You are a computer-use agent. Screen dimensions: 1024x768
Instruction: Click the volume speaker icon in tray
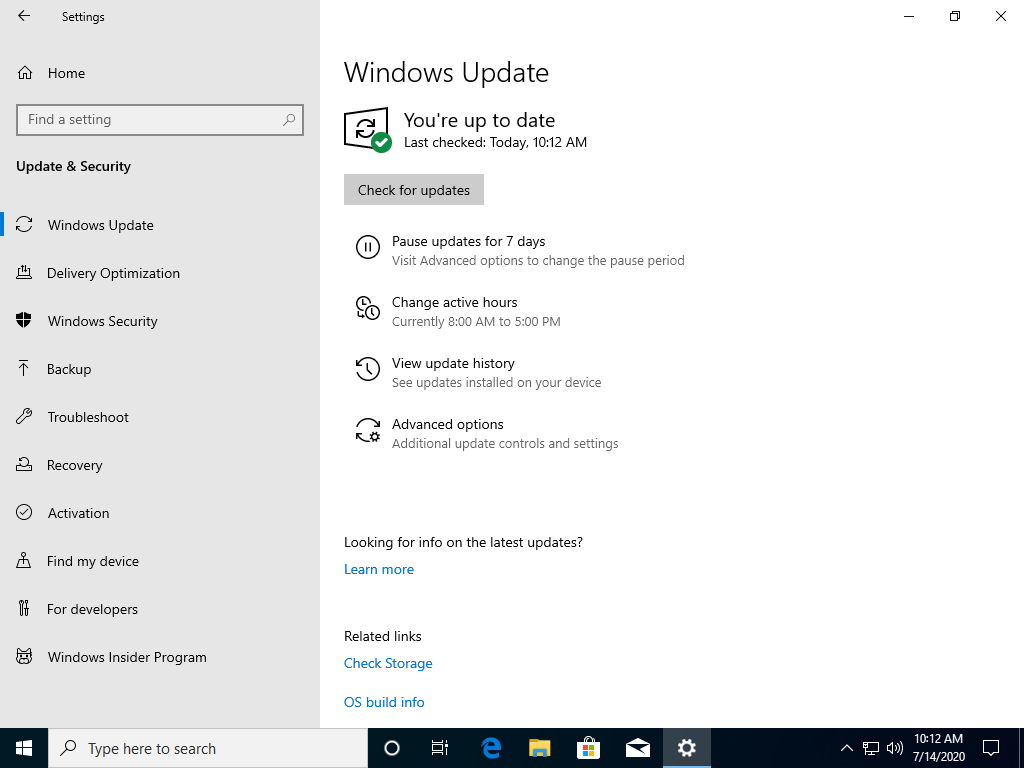895,748
